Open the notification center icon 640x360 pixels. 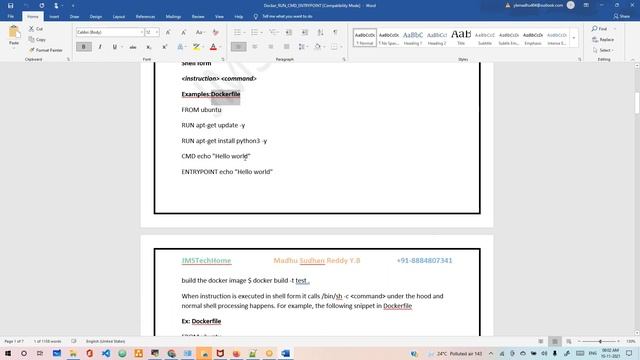[629, 353]
